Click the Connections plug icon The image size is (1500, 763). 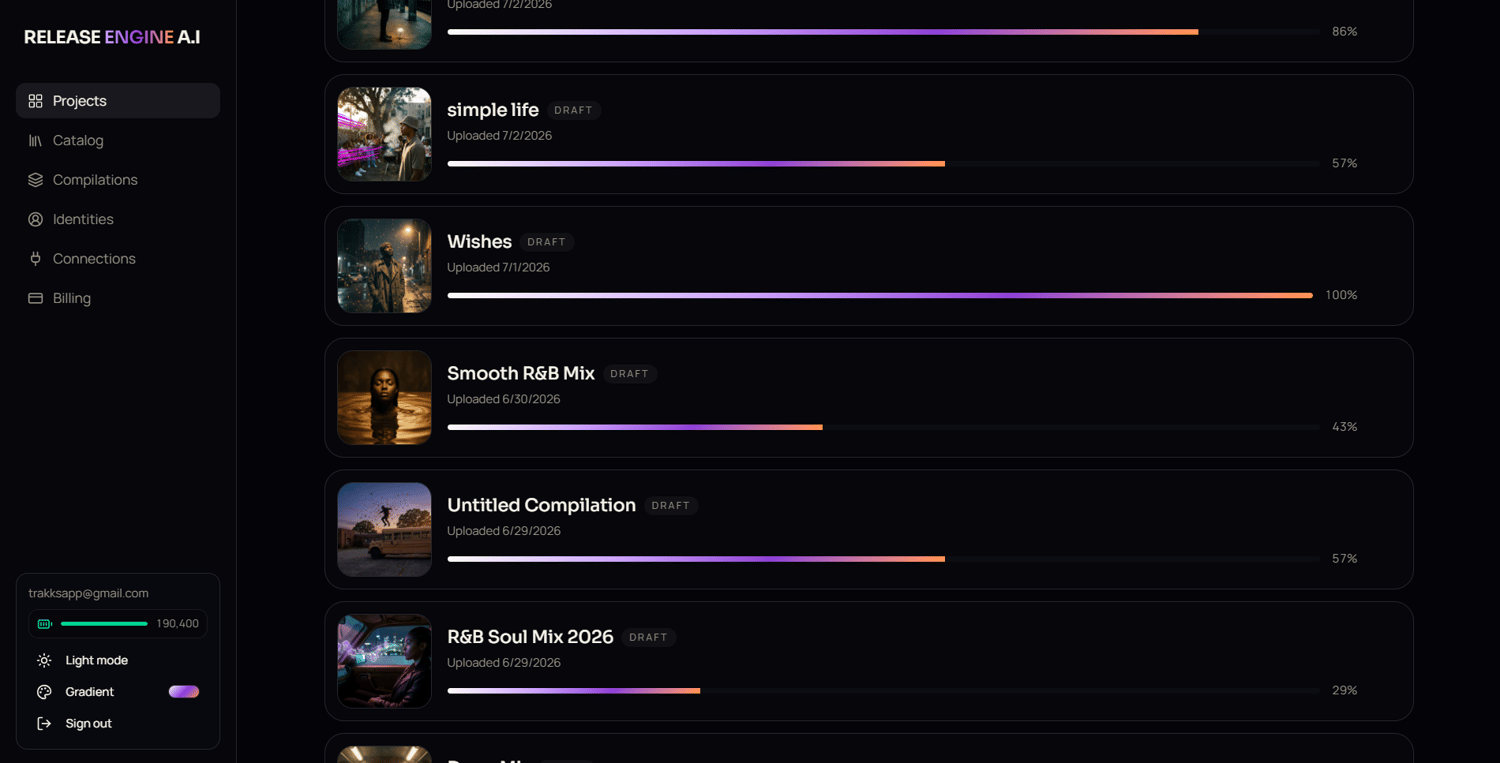tap(36, 259)
